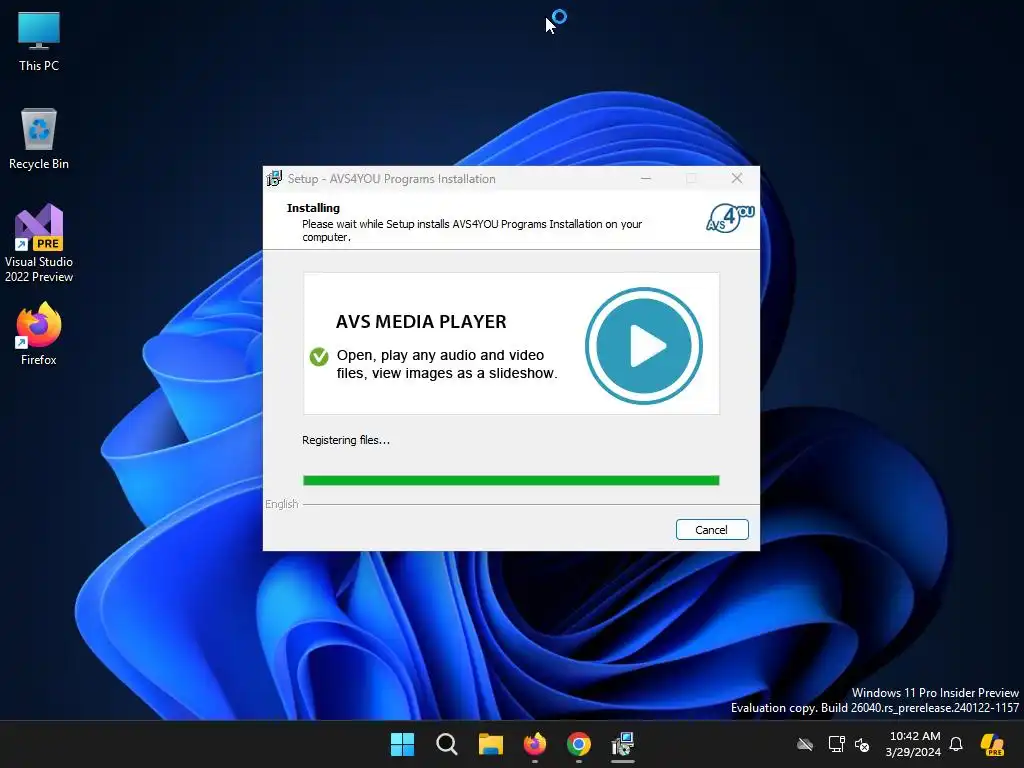Click the "AVS MEDIA PLAYER" heading
The width and height of the screenshot is (1024, 768).
coord(421,321)
